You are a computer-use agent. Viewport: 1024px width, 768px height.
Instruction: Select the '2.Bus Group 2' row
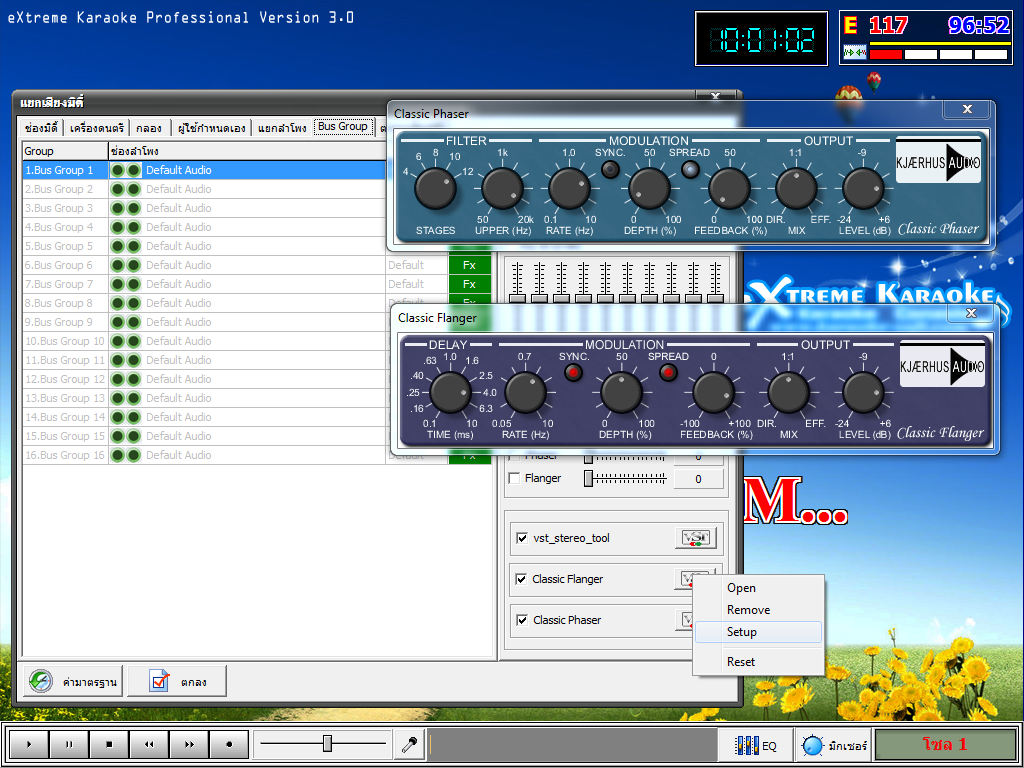coord(204,189)
